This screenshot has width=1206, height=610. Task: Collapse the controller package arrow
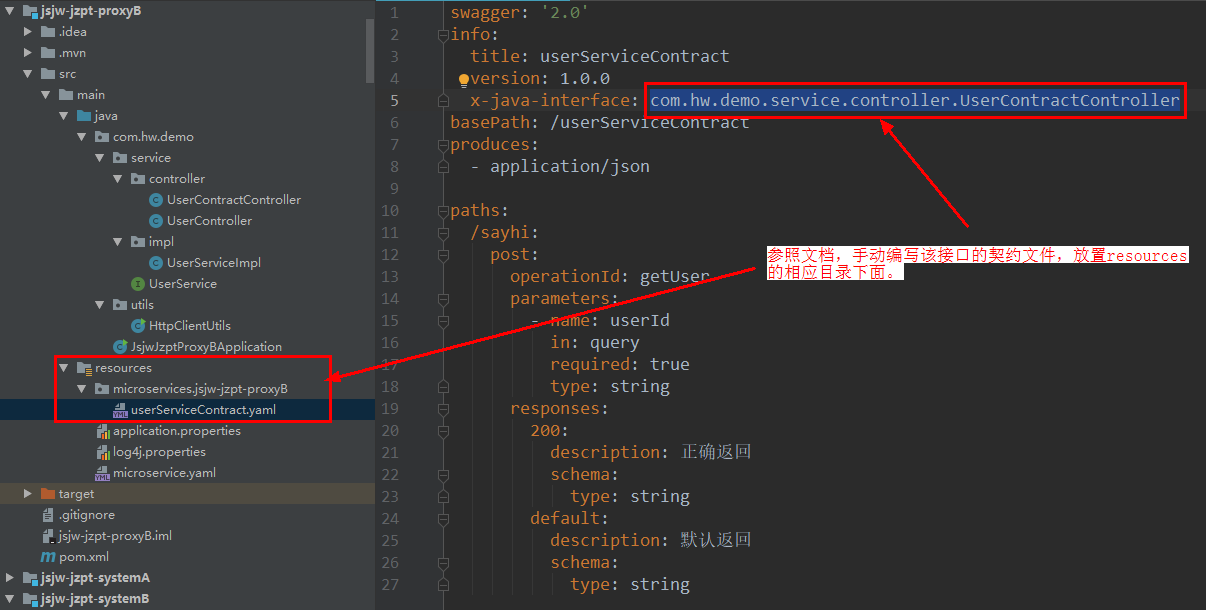click(x=118, y=178)
